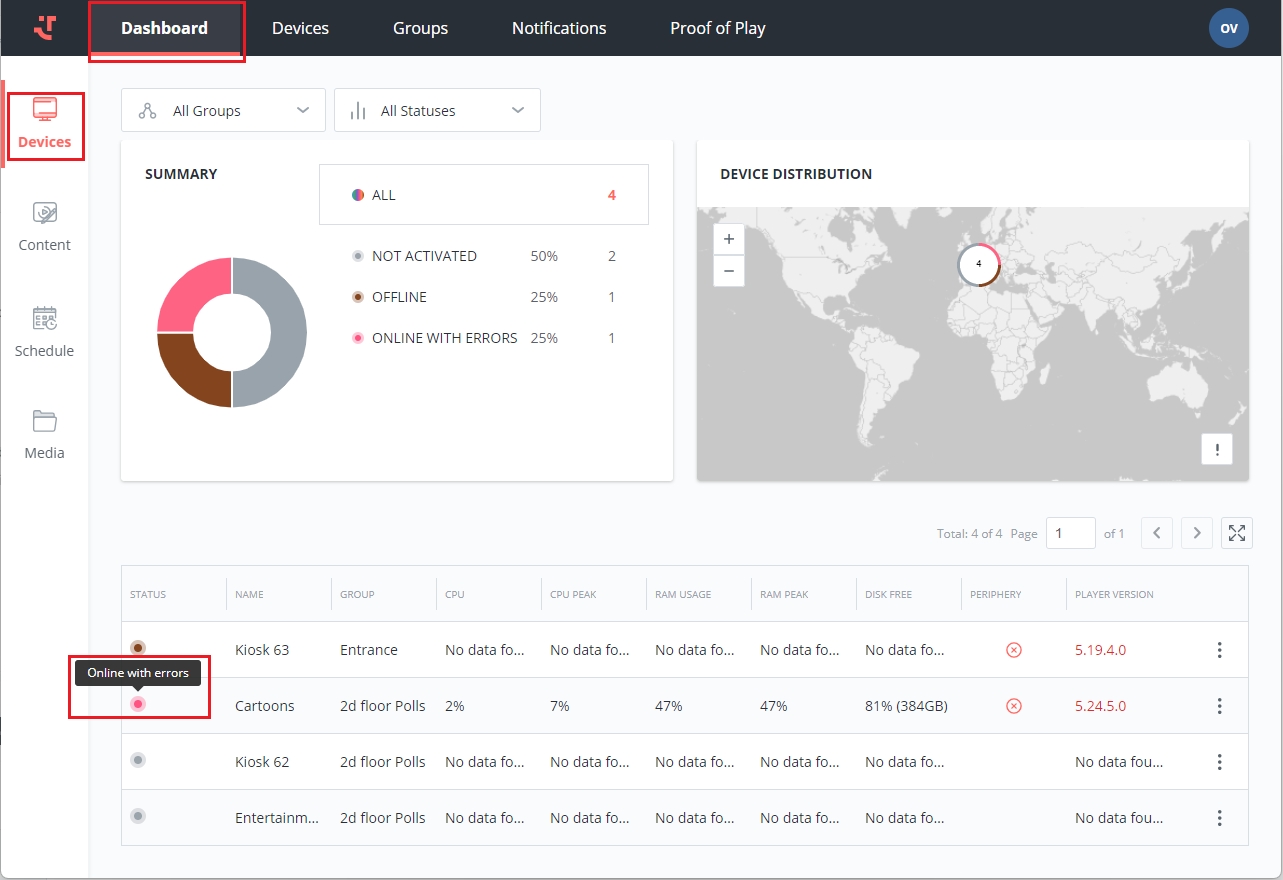Screen dimensions: 1283x880
Task: Click player version 5.24.5.0 link
Action: coord(1100,706)
